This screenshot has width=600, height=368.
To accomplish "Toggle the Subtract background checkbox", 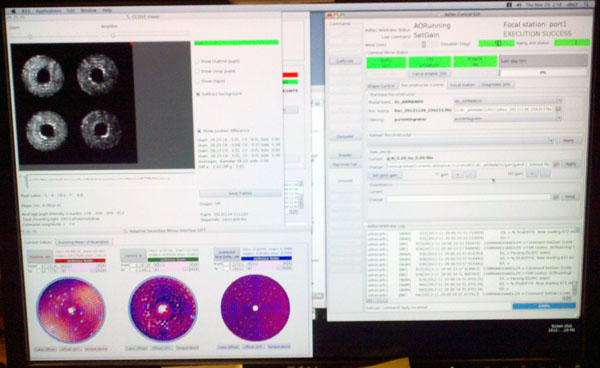I will [x=198, y=94].
